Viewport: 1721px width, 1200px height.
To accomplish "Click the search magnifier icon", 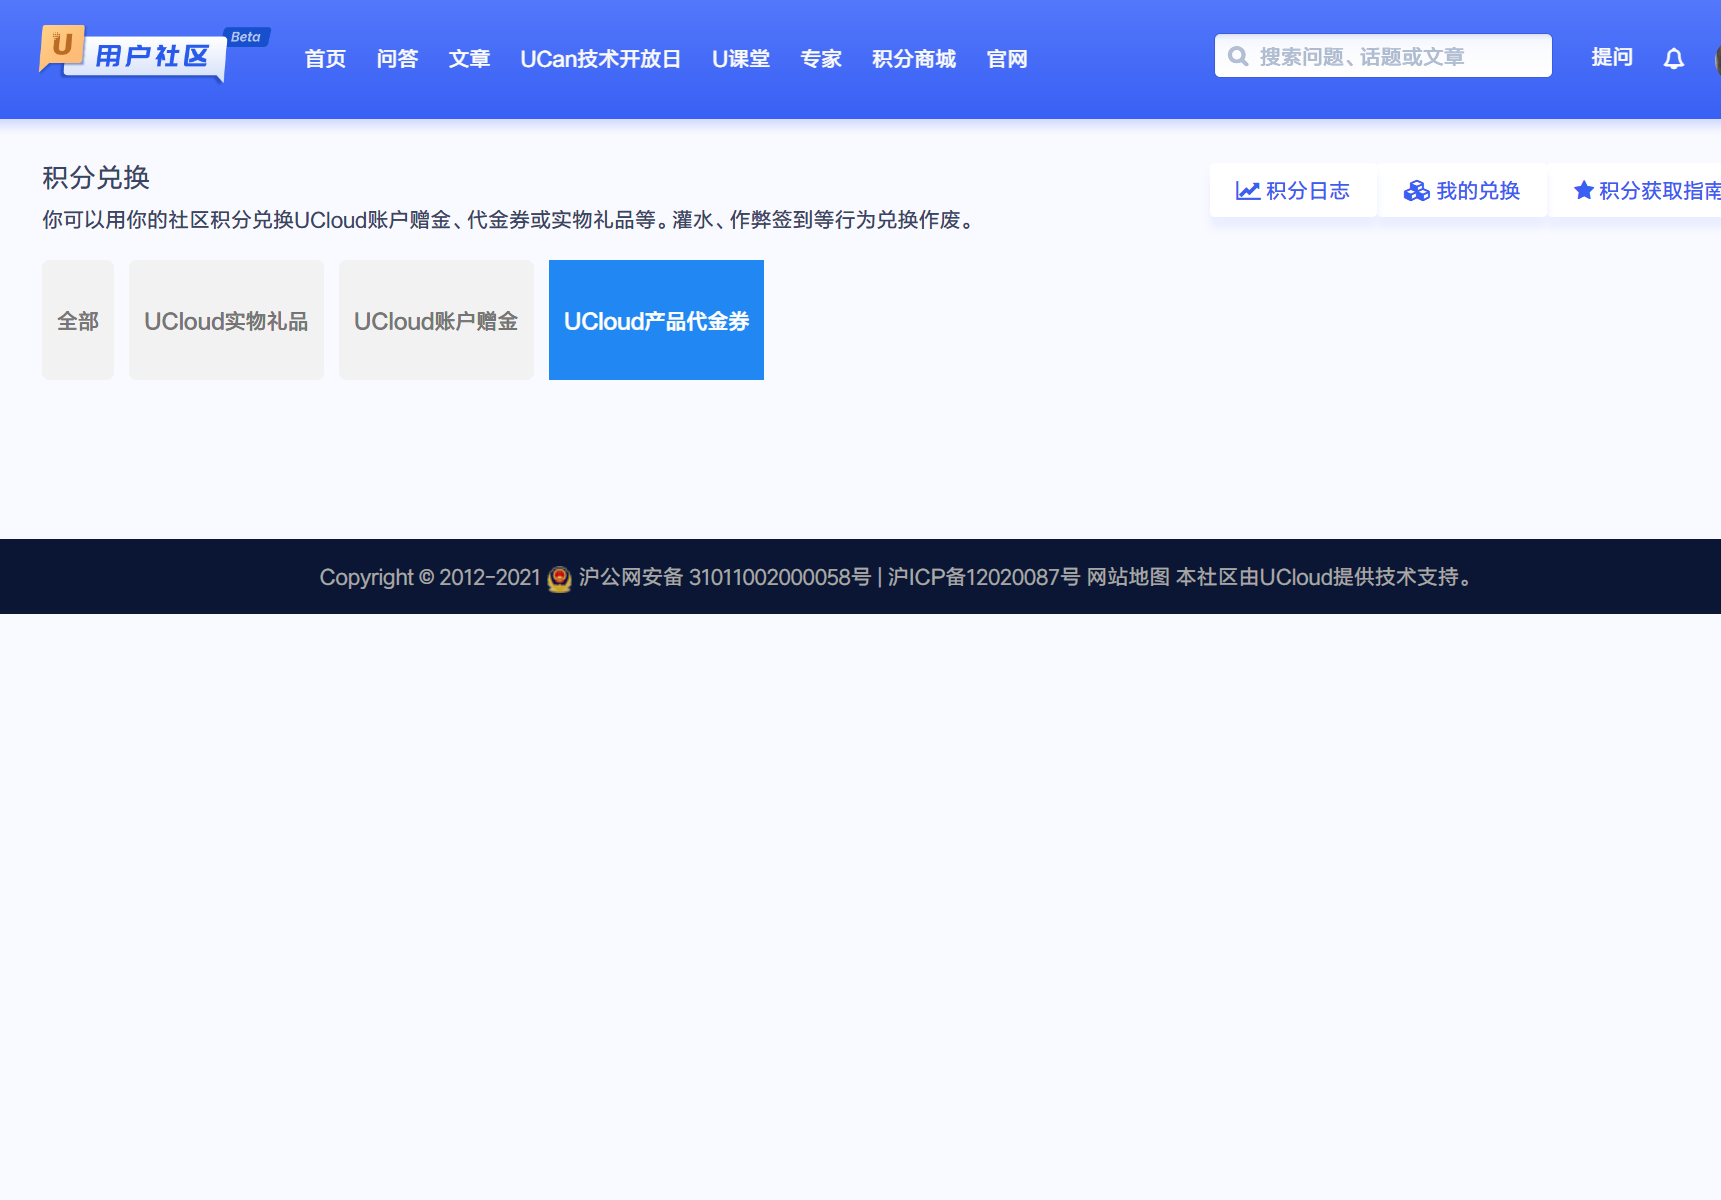I will pos(1238,56).
